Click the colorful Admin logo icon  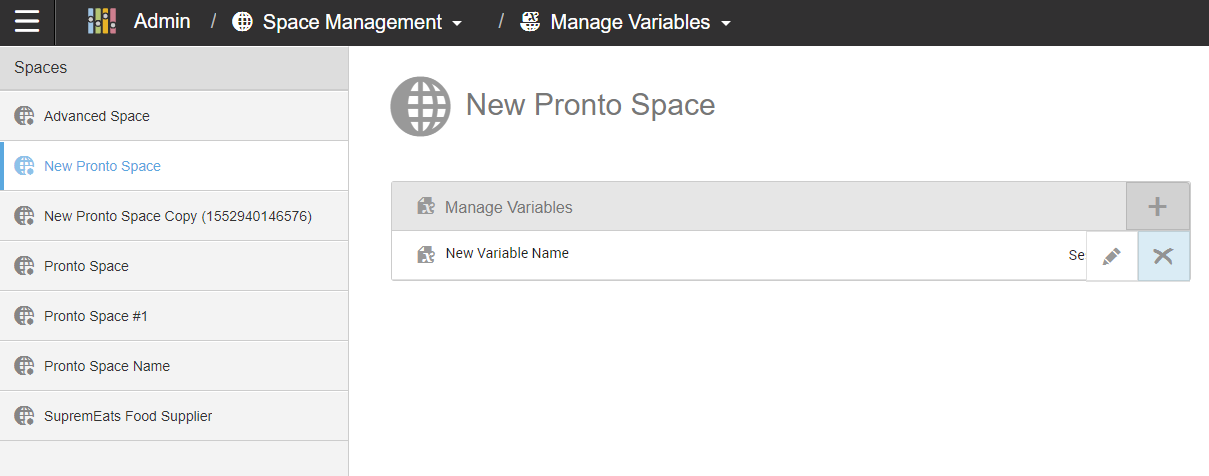pos(102,22)
